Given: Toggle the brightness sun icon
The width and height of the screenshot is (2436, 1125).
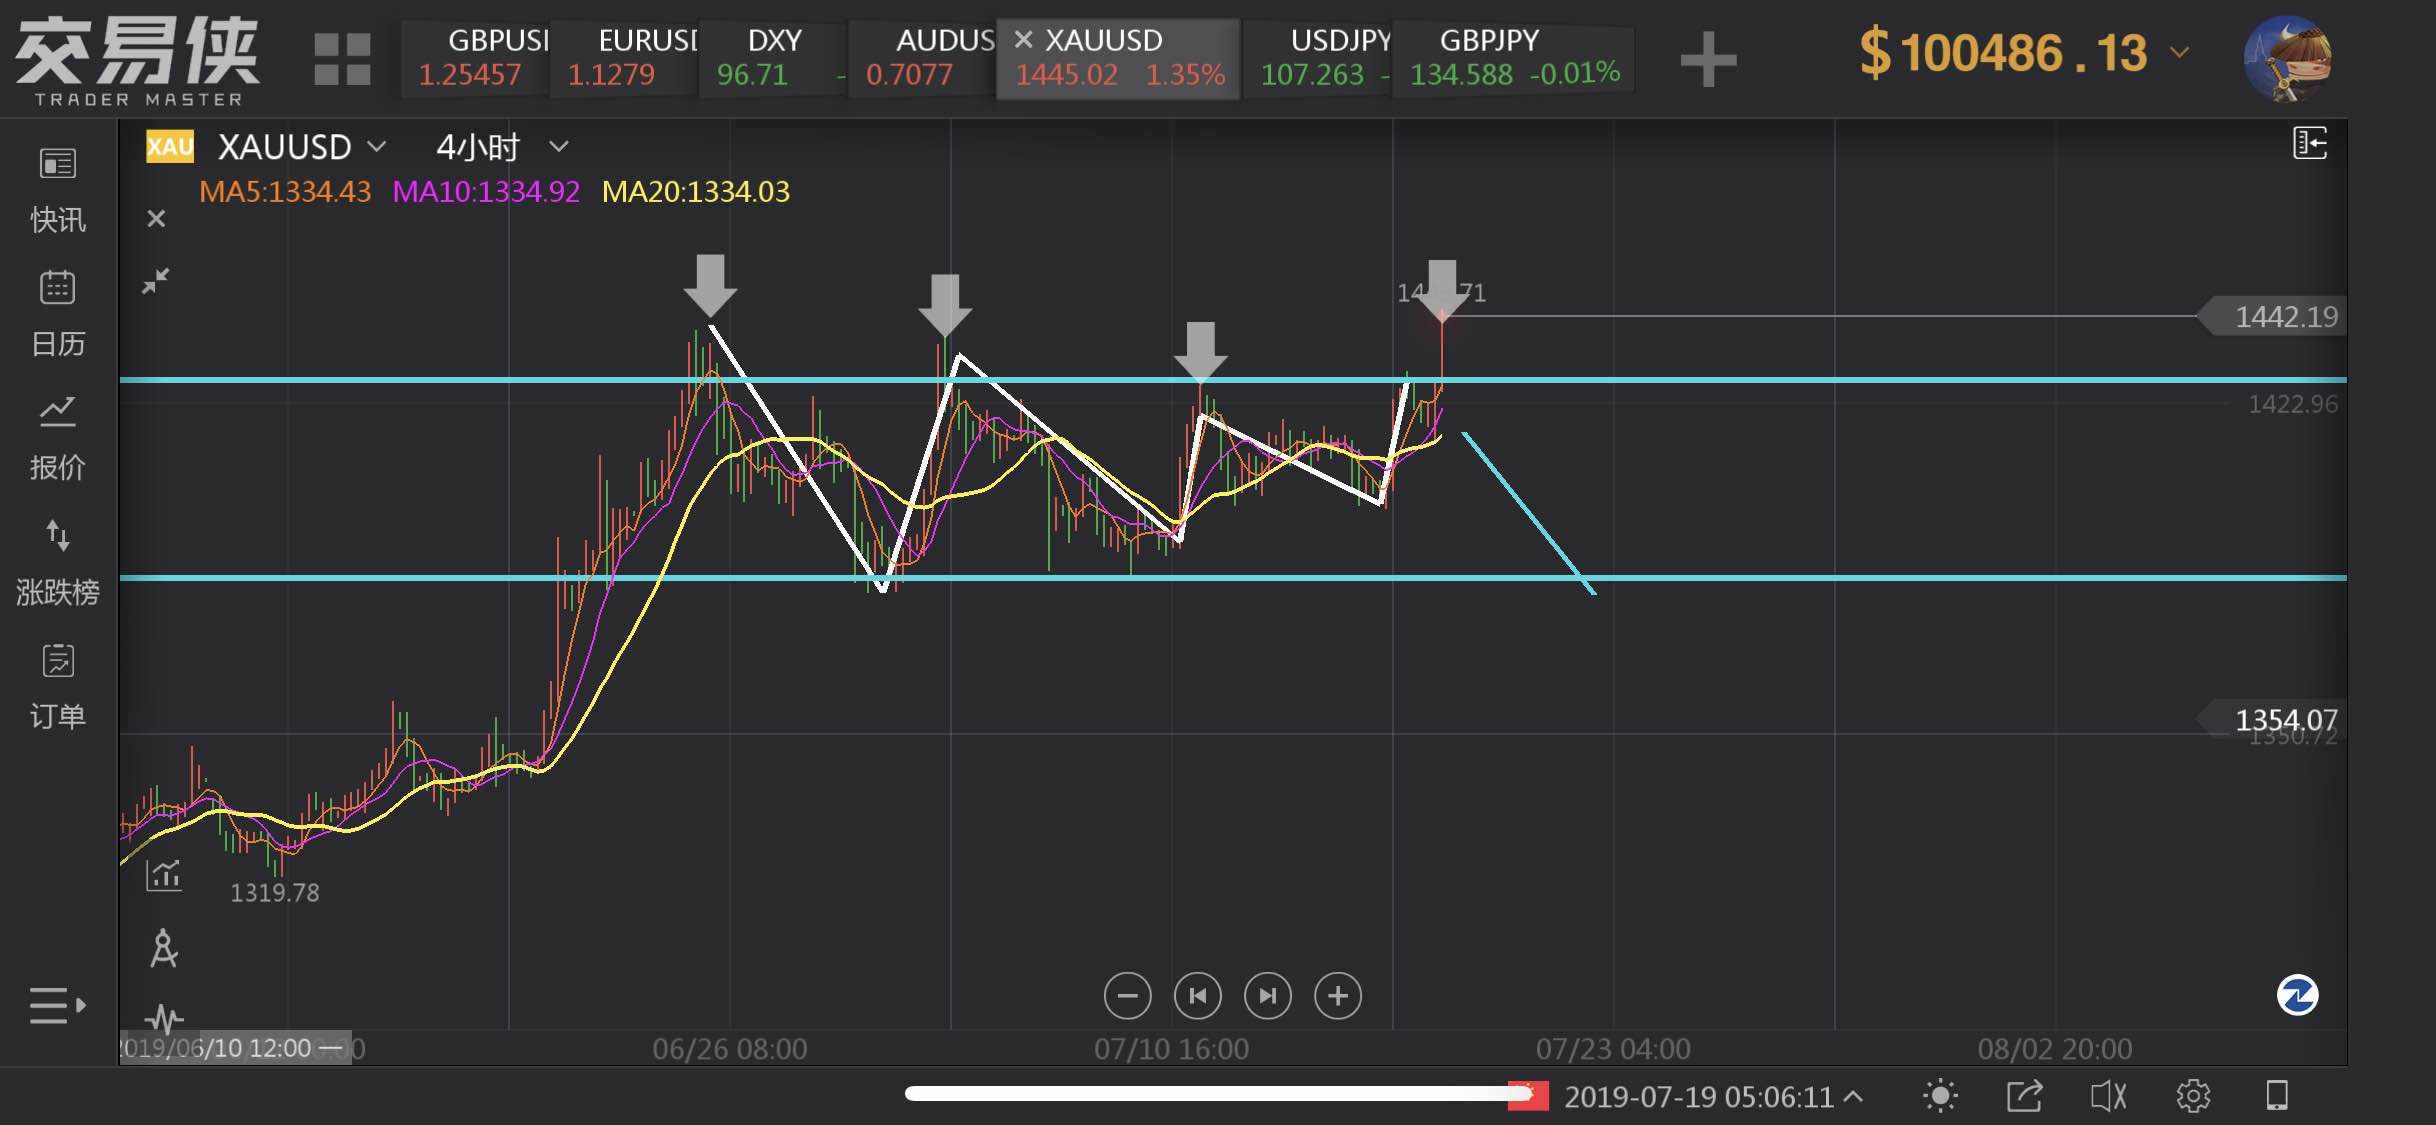Looking at the screenshot, I should 1939,1096.
